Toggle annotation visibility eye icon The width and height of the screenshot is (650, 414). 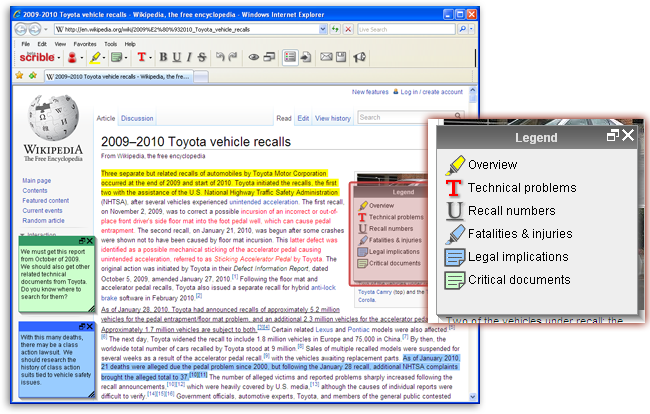(254, 57)
